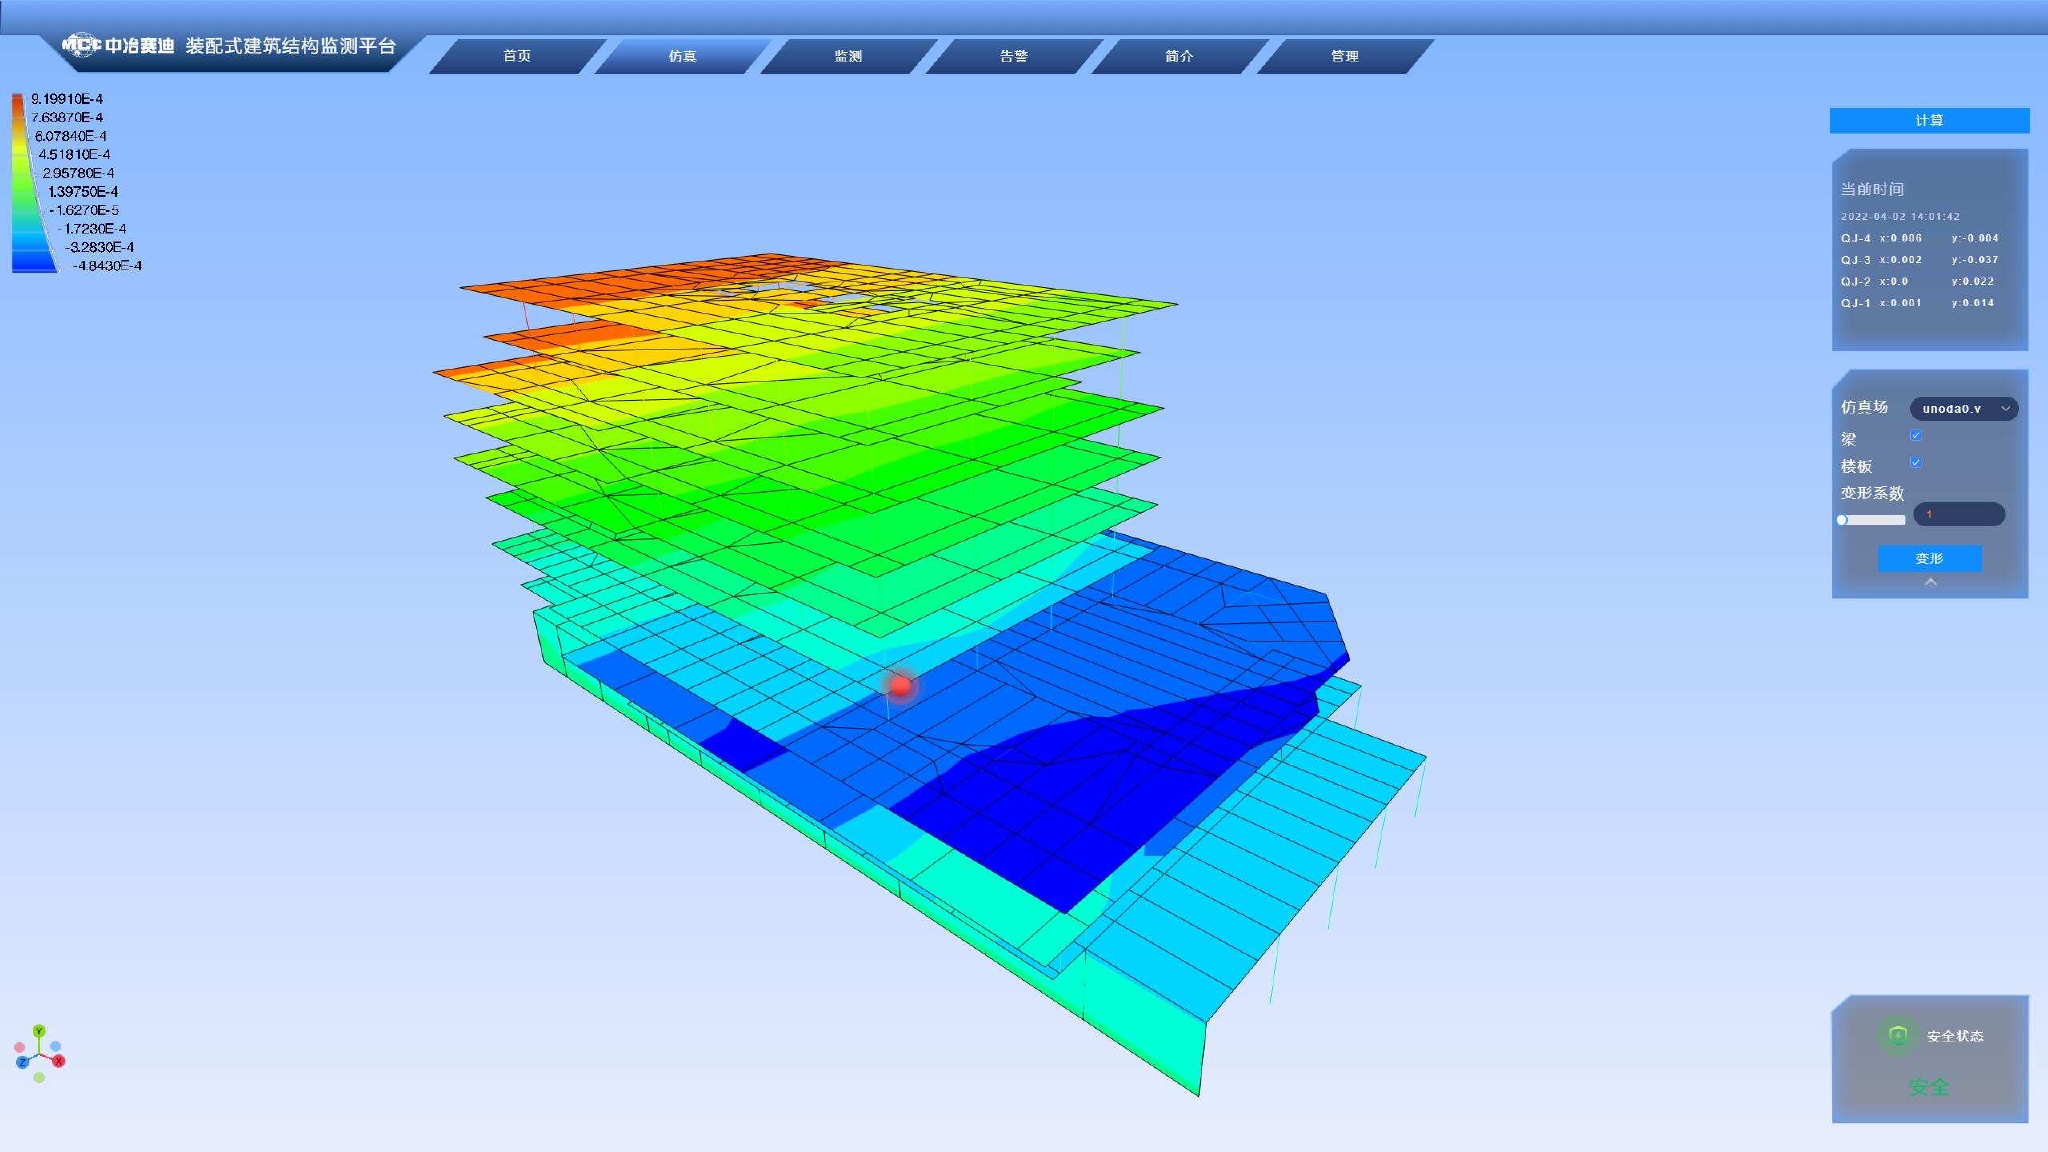The height and width of the screenshot is (1152, 2048).
Task: Click the red sensor marker on model
Action: tap(900, 685)
